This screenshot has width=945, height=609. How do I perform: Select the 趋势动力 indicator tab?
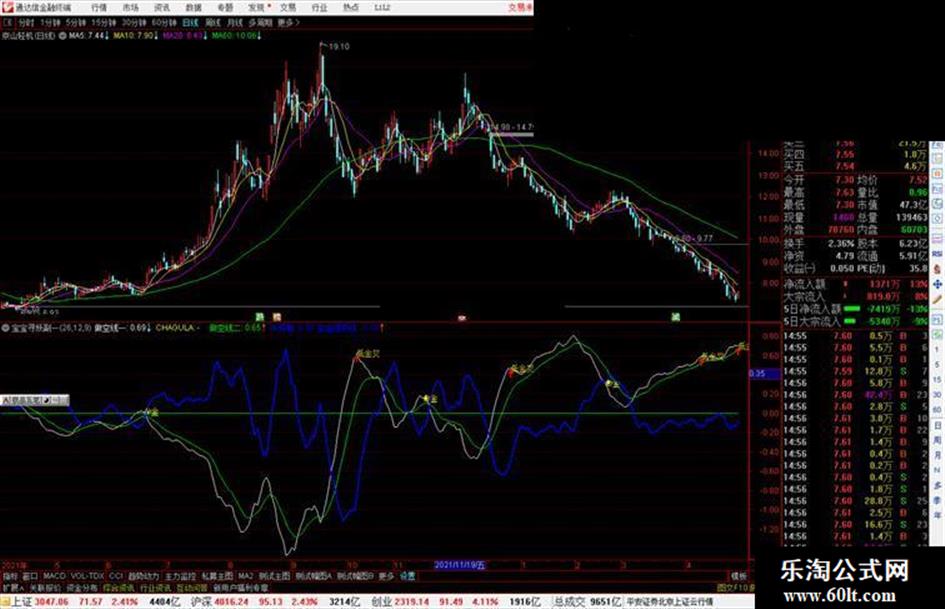tap(143, 576)
